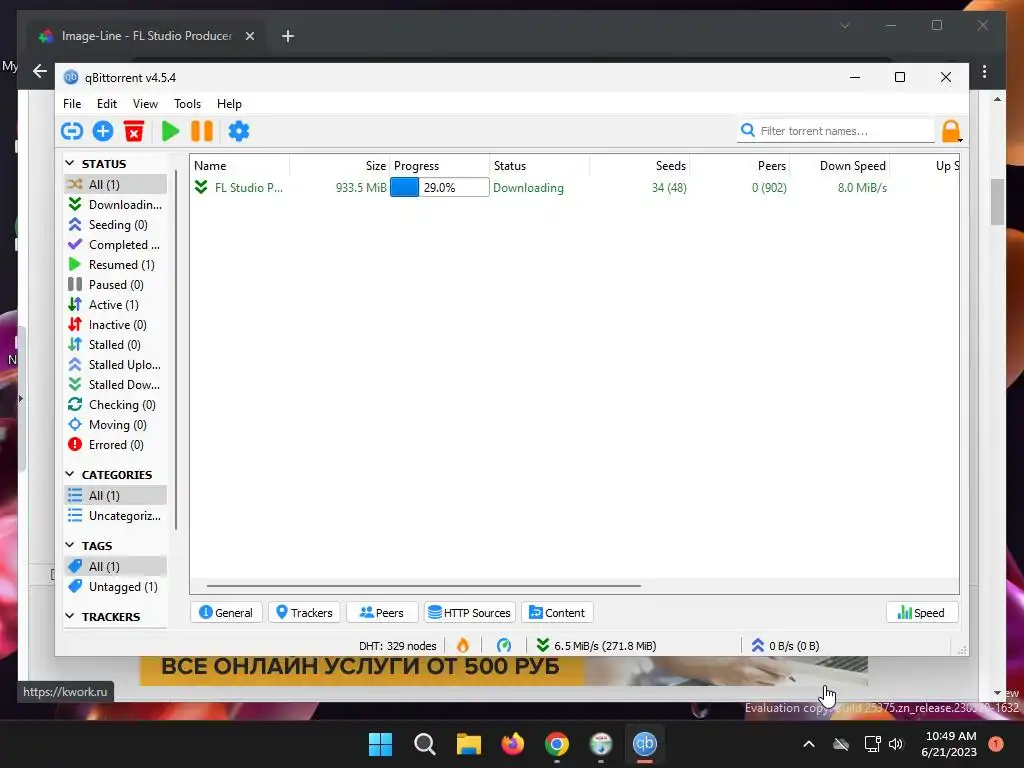Filter by Inactive (0) status
1024x768 pixels.
[x=116, y=325]
